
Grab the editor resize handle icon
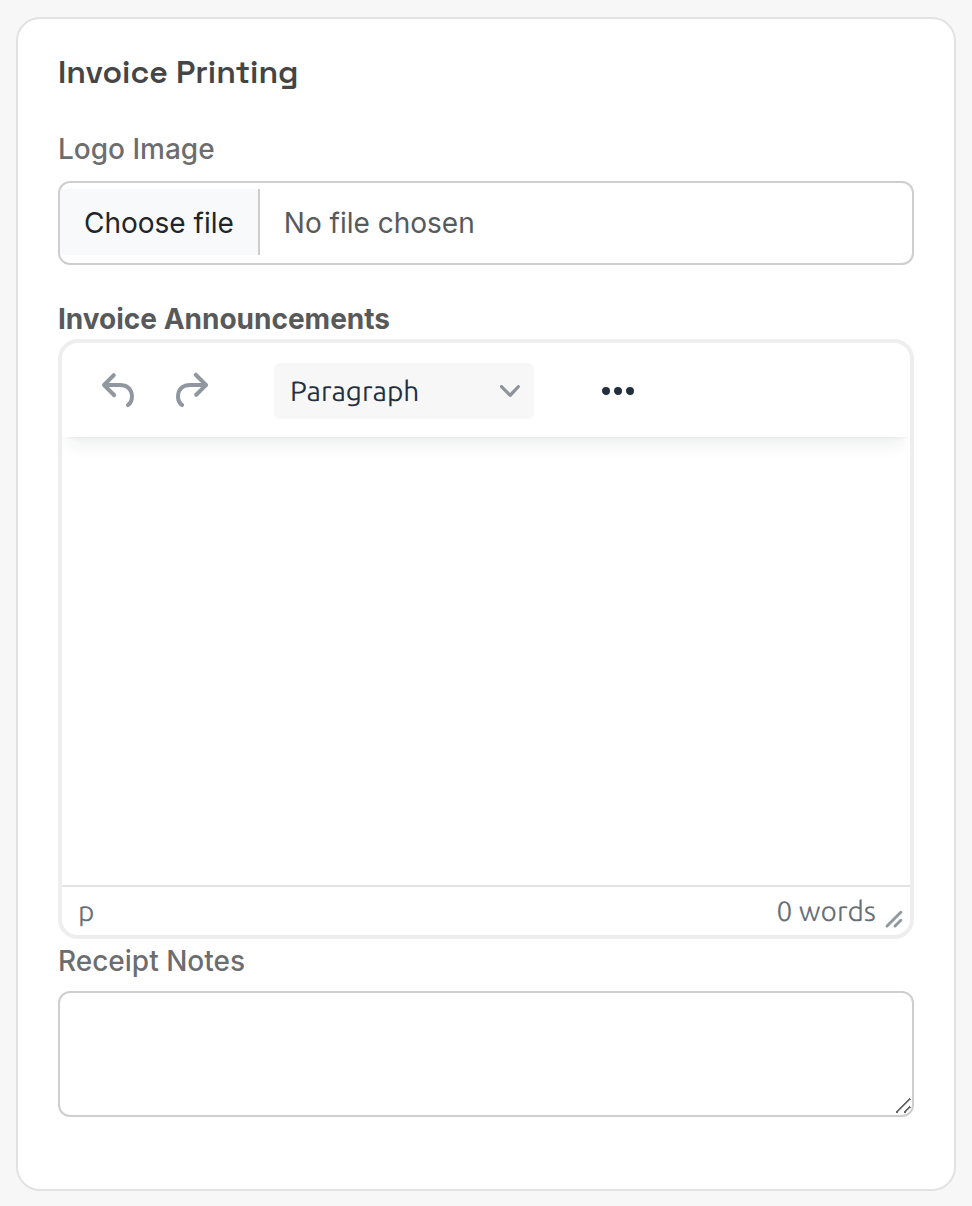coord(894,919)
